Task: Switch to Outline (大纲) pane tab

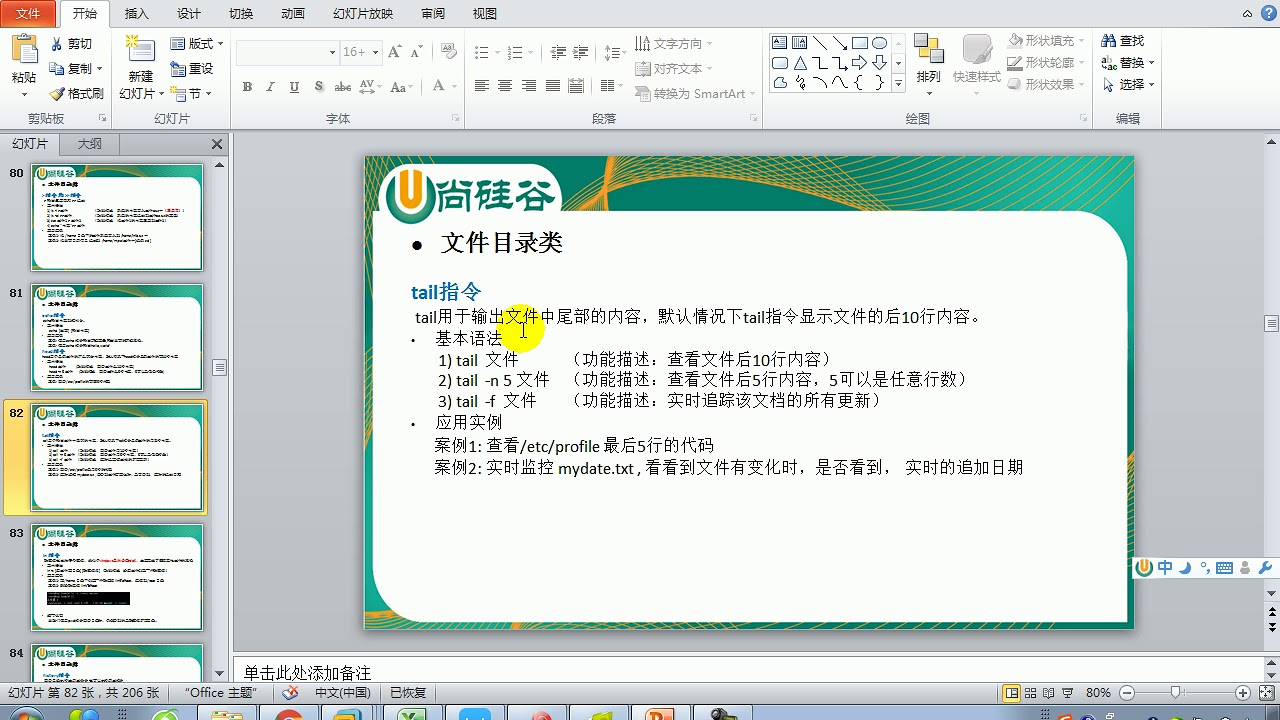Action: tap(90, 144)
